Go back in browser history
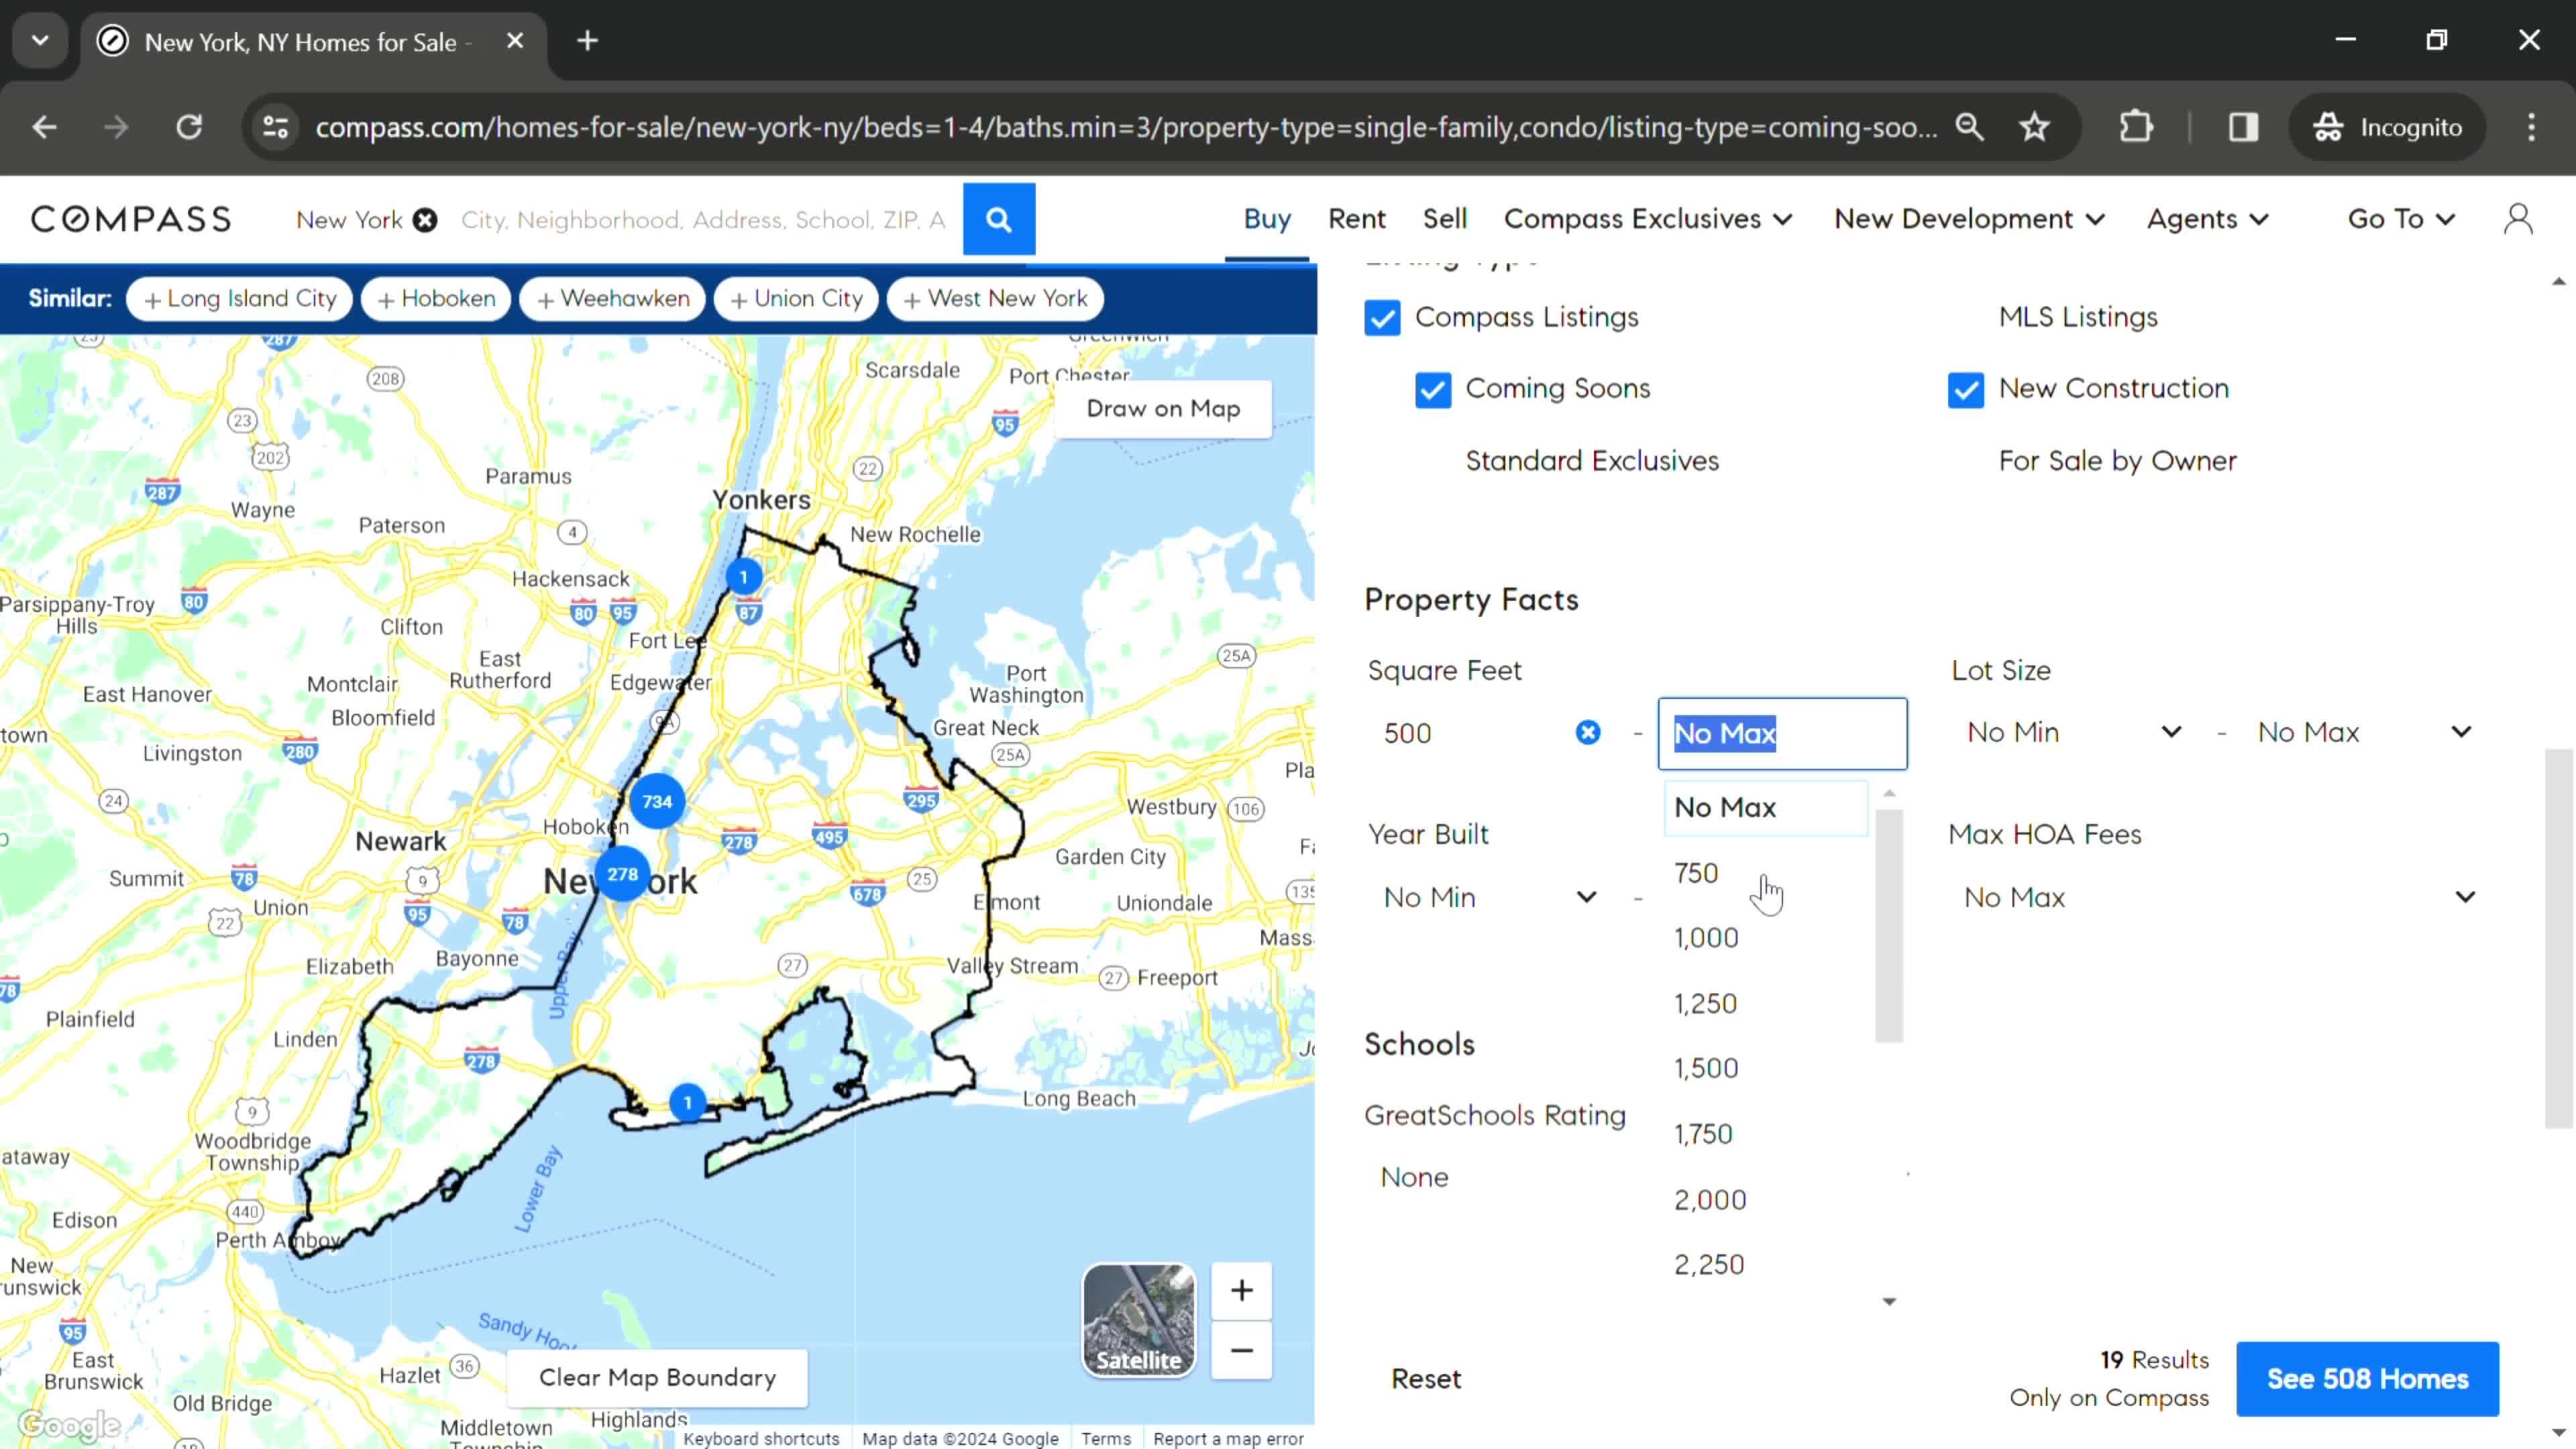Viewport: 2576px width, 1449px height. [x=44, y=127]
